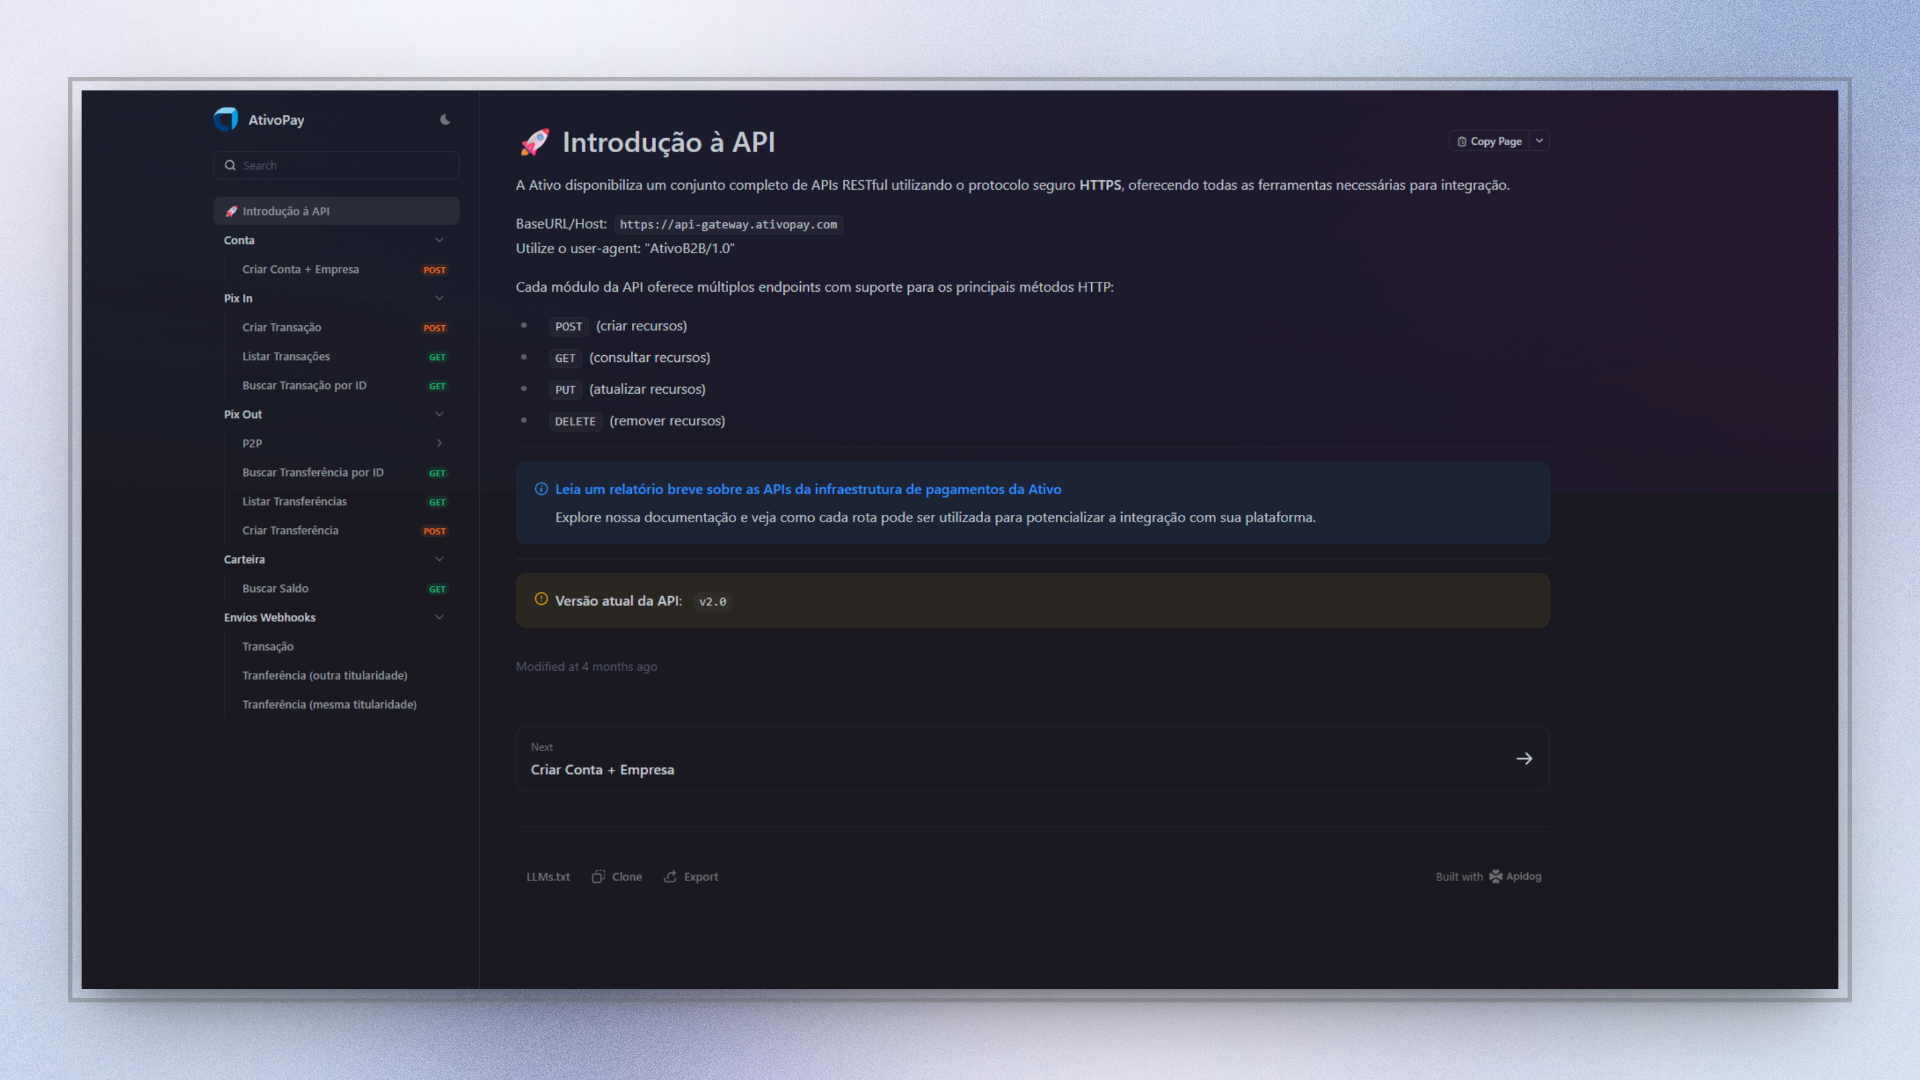Select Listar Transações in sidebar
Image resolution: width=1920 pixels, height=1080 pixels.
coord(286,356)
